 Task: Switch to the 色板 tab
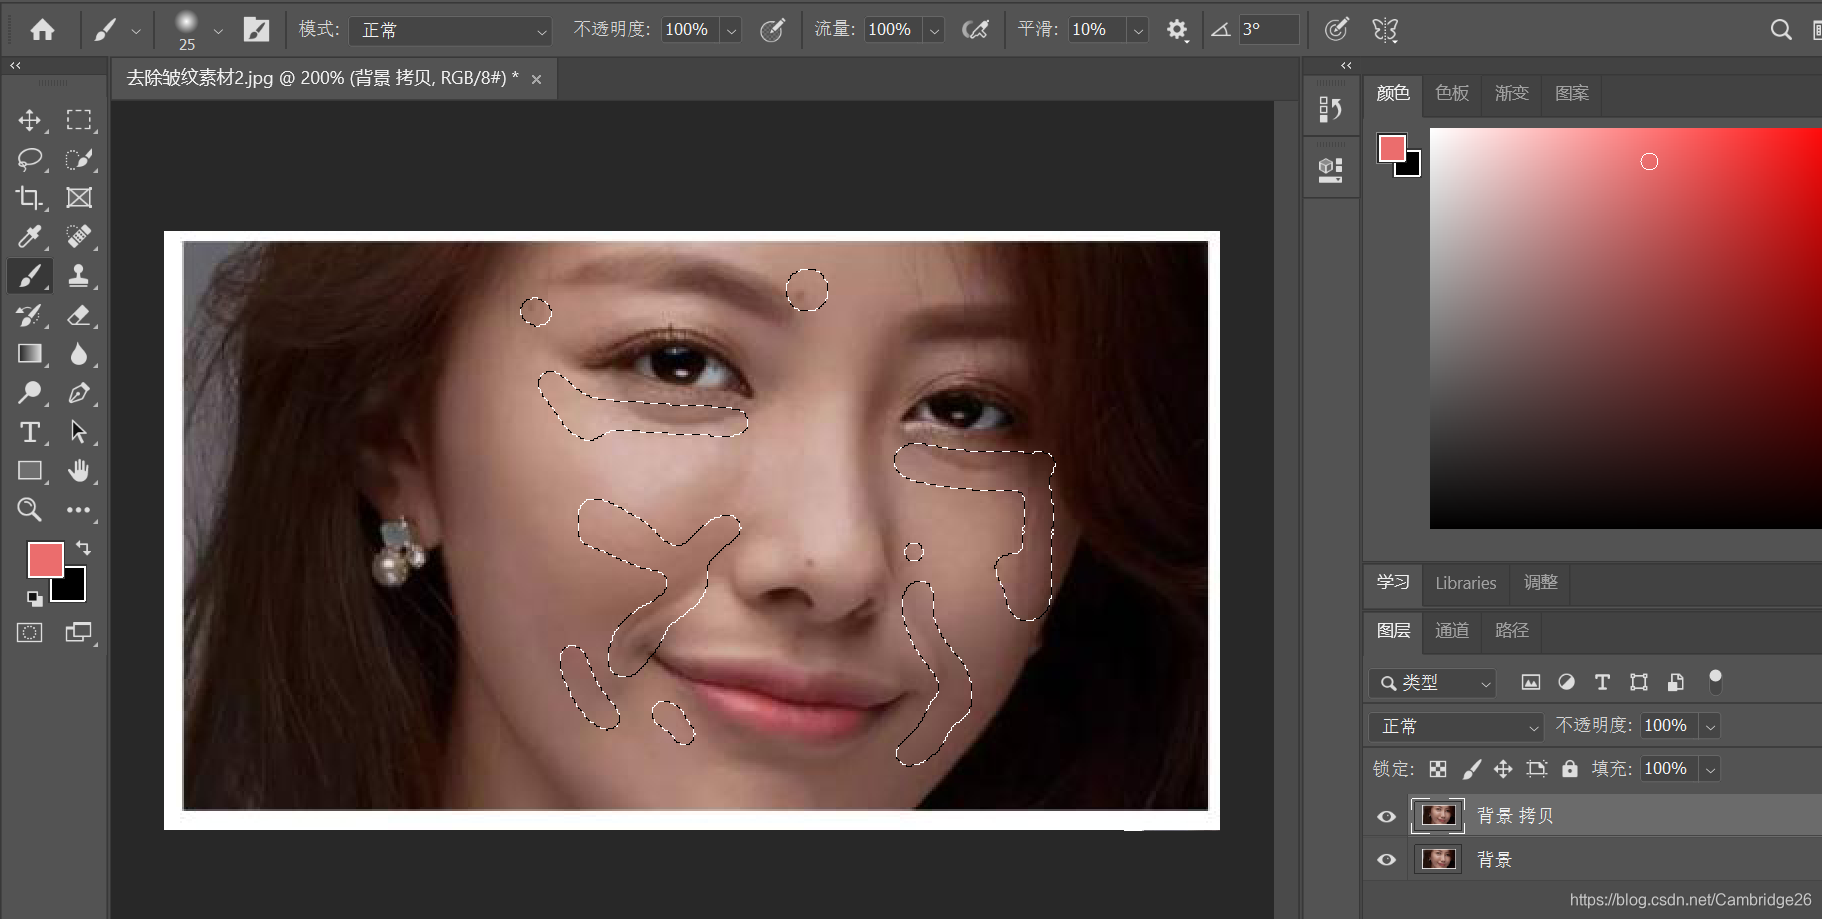pos(1452,93)
